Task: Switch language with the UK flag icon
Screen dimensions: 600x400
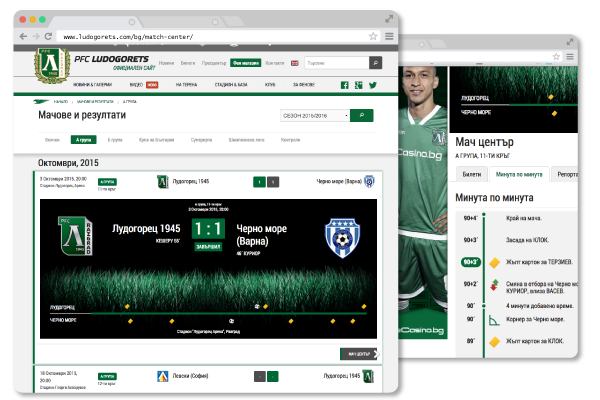Action: pyautogui.click(x=295, y=63)
